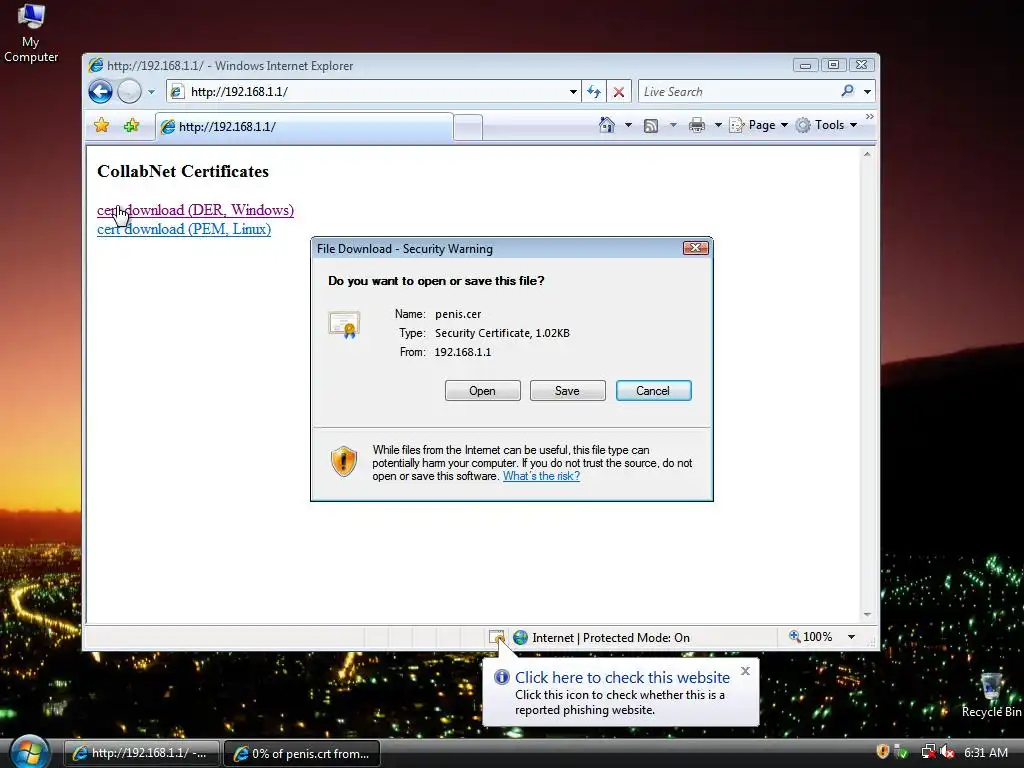Click the "CollabNet Certificates" heading
1024x768 pixels.
pos(183,171)
